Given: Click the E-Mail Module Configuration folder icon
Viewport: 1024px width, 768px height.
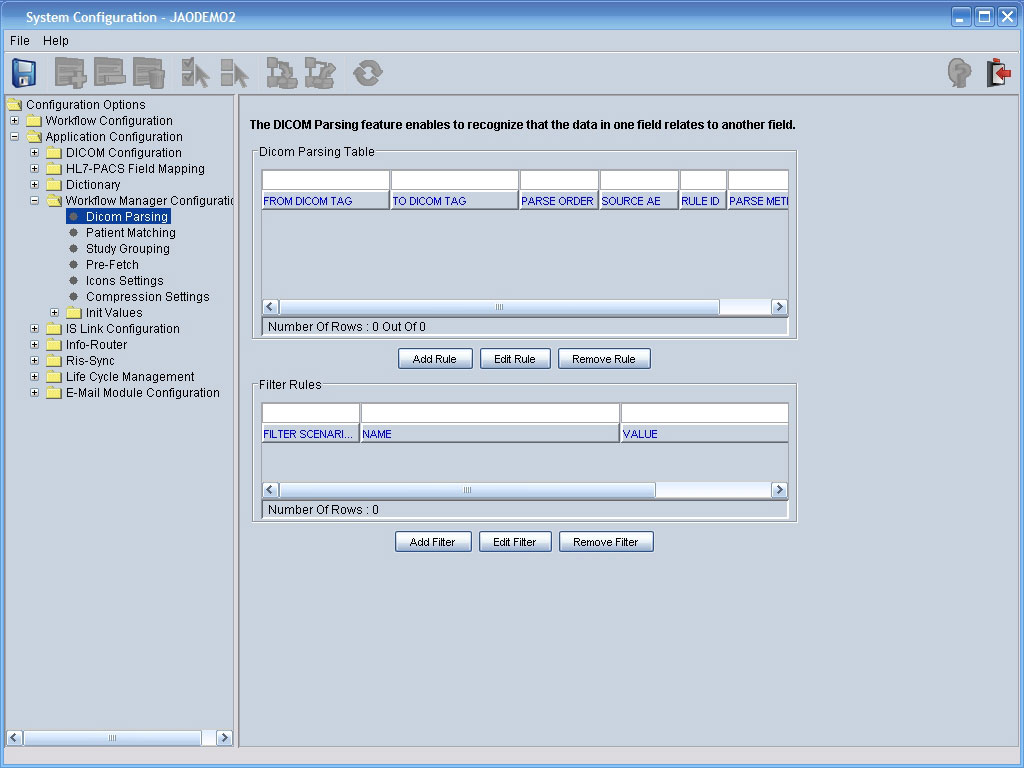Looking at the screenshot, I should point(54,392).
